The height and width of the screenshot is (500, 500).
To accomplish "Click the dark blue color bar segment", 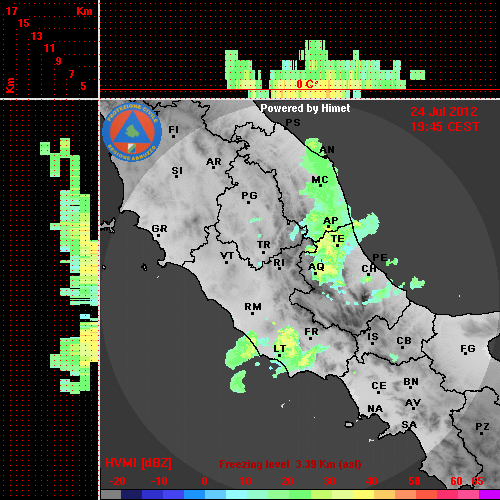I will [132, 495].
